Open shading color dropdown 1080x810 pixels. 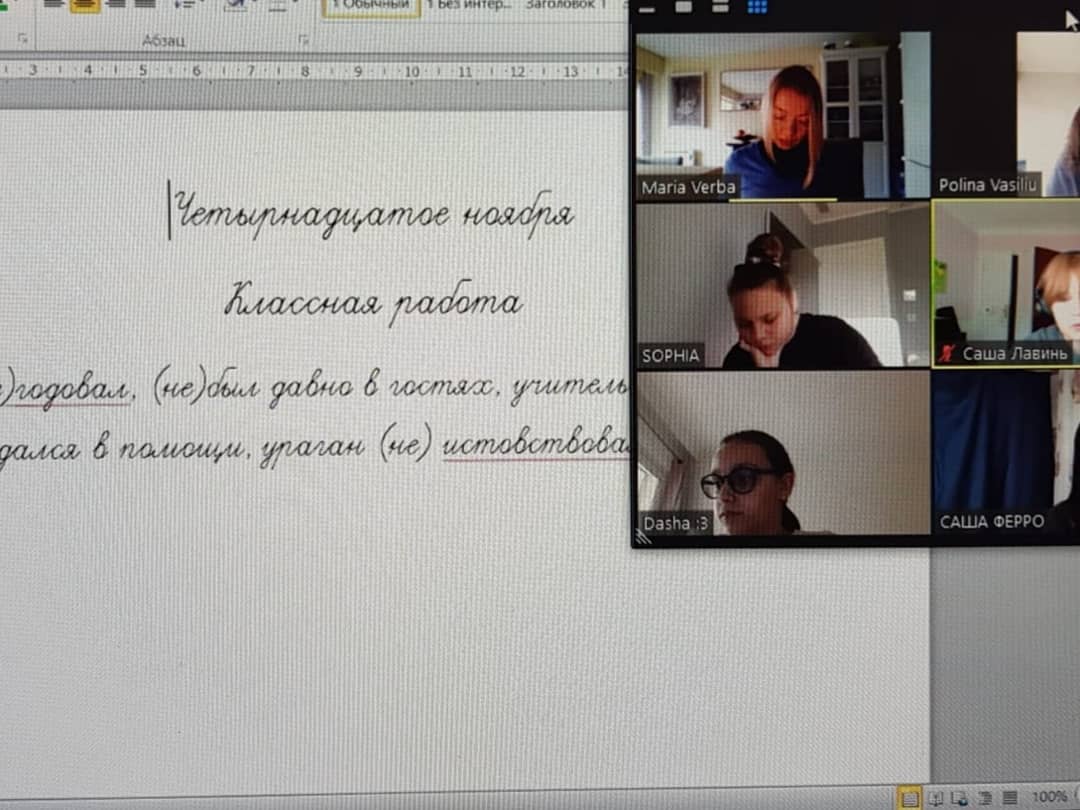click(x=238, y=4)
